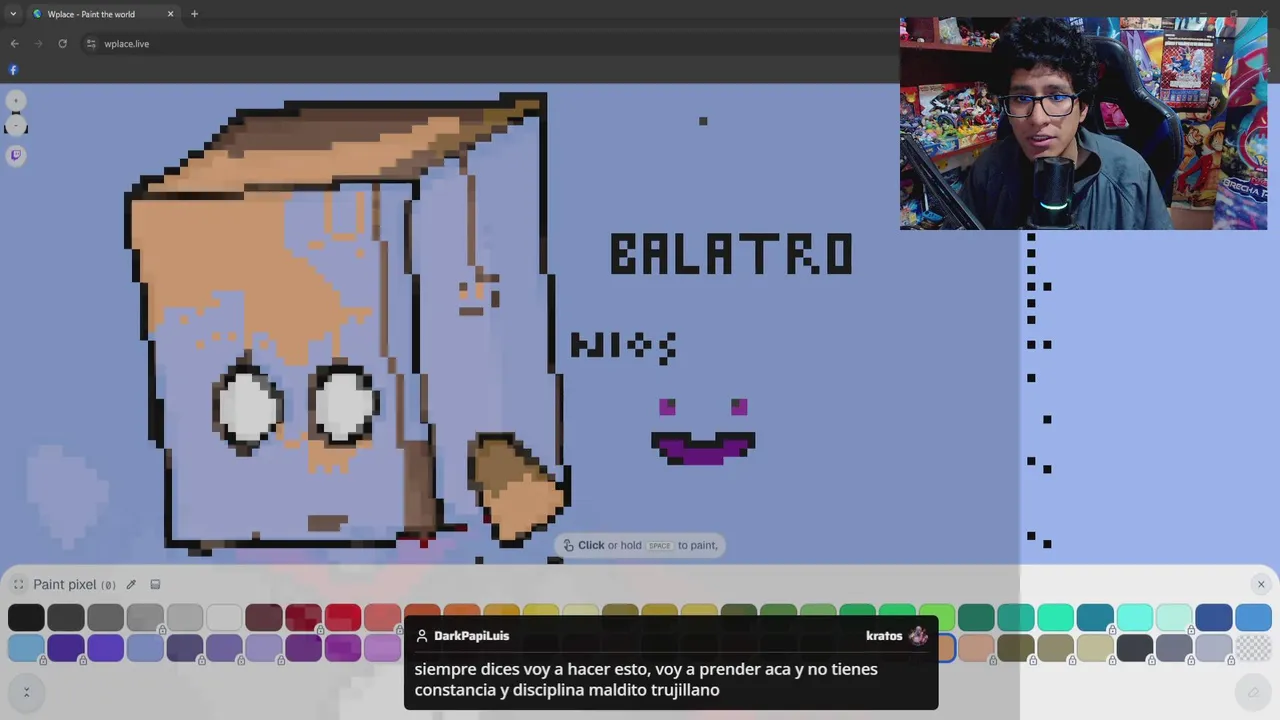Click the expand-frame icon left of Paint pixel
Screen dimensions: 1280x720
tap(19, 585)
